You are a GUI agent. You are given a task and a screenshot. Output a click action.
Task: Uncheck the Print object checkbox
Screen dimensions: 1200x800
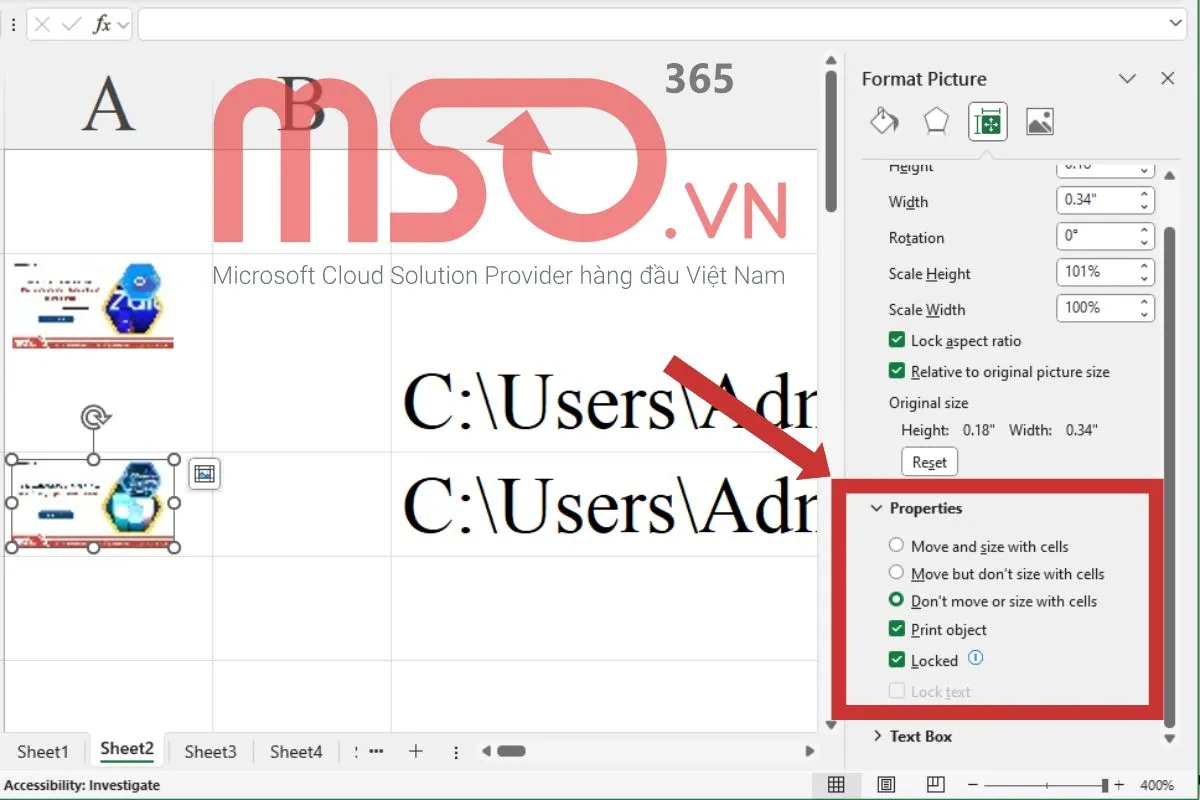(896, 629)
